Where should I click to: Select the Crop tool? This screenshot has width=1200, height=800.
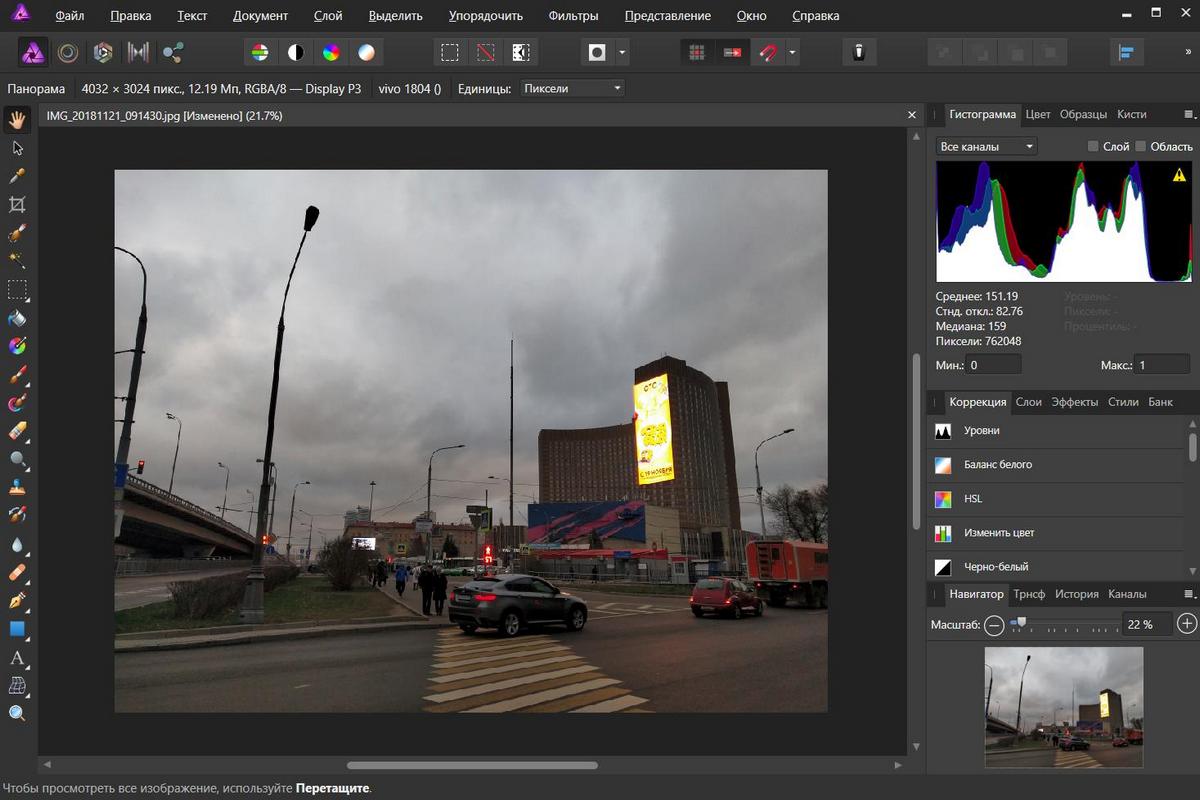17,204
